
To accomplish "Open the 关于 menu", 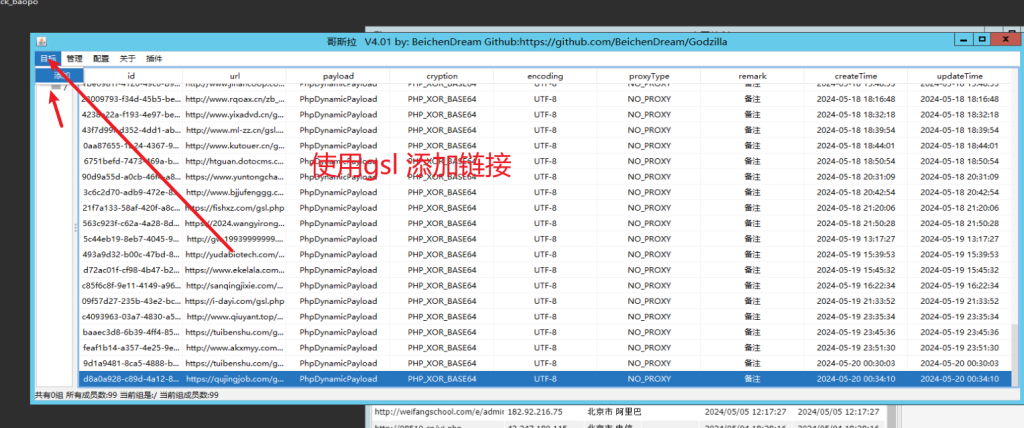I will pyautogui.click(x=128, y=59).
